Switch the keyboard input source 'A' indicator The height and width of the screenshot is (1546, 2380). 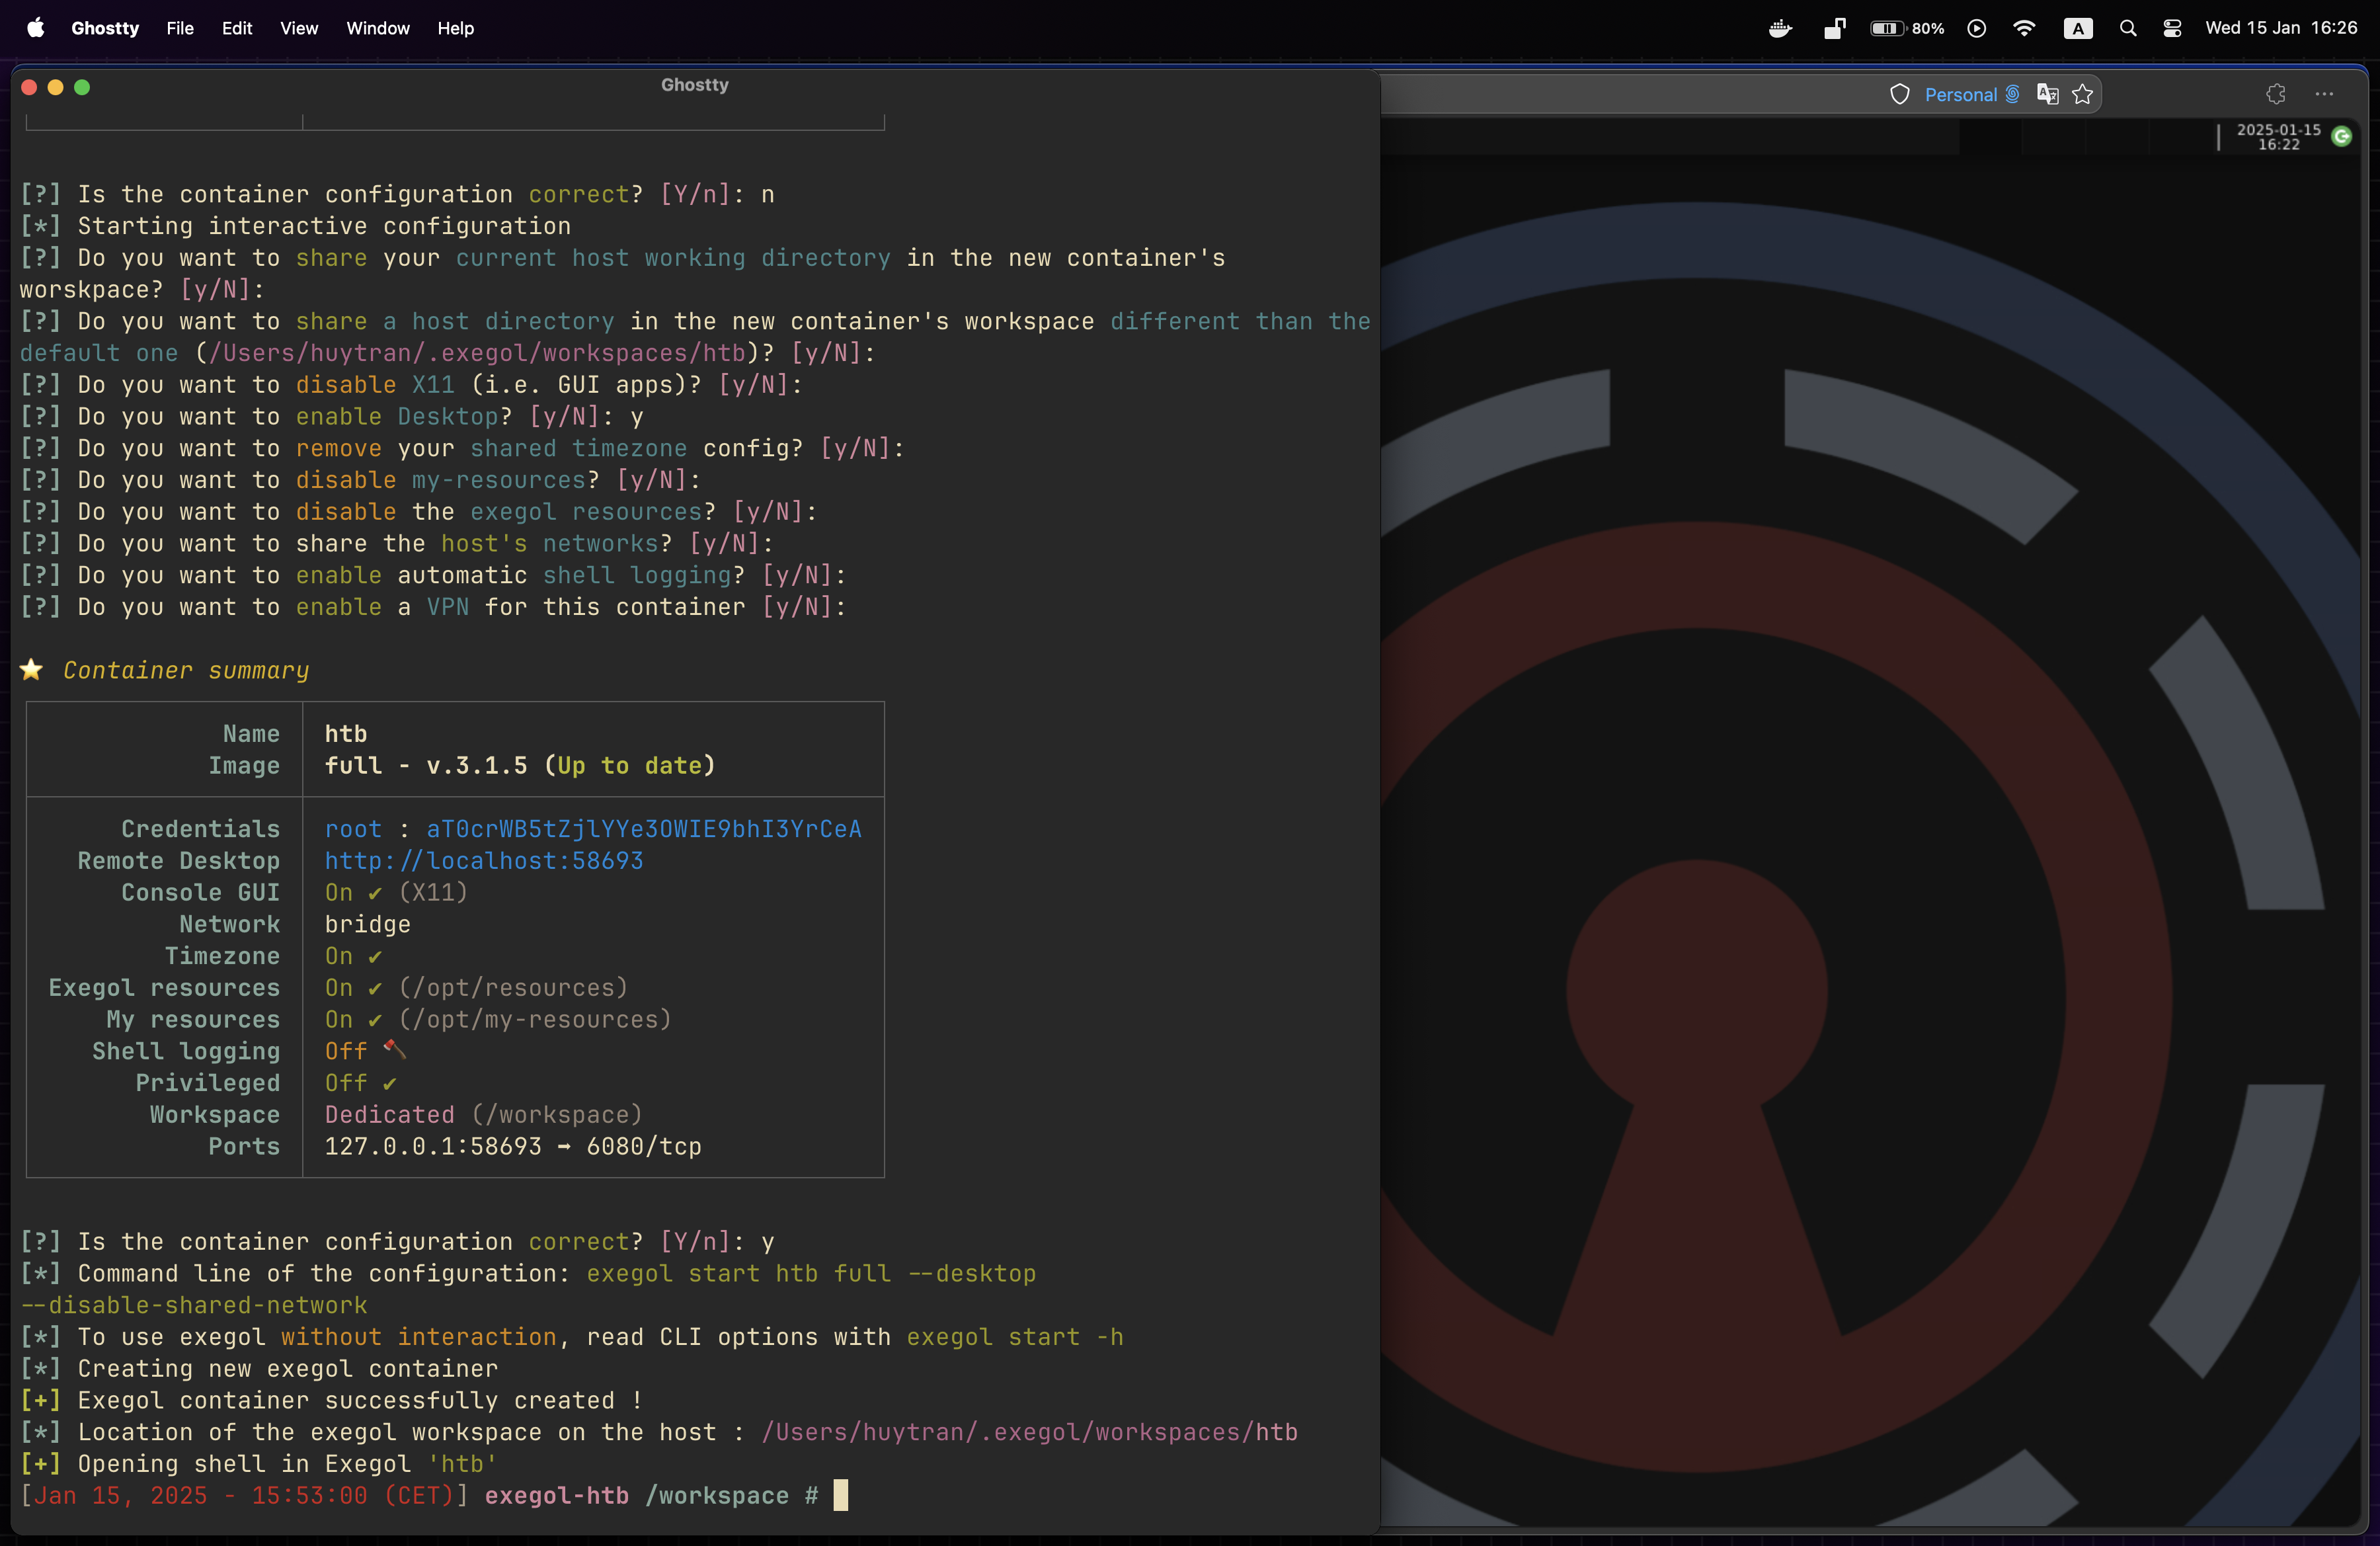coord(2078,28)
